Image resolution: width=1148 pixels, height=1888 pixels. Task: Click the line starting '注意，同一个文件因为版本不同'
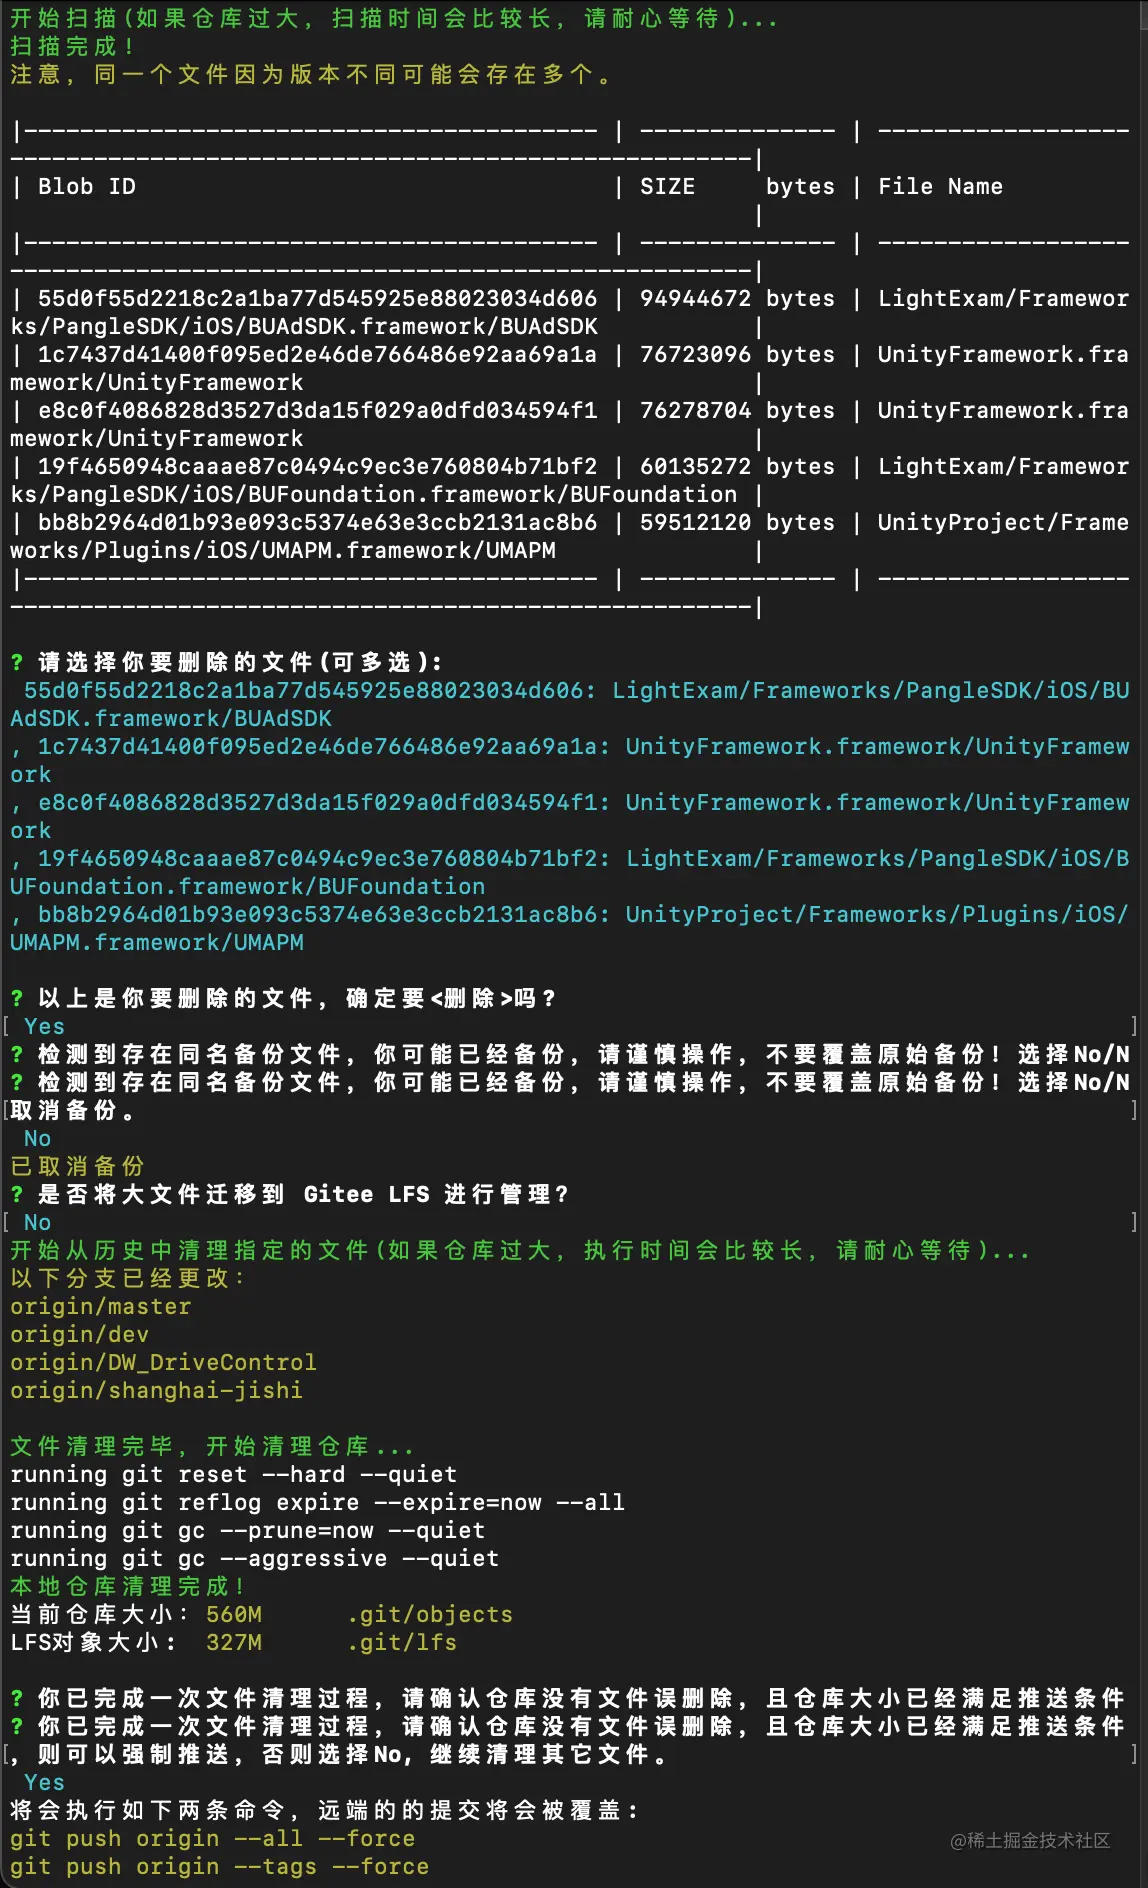coord(311,74)
